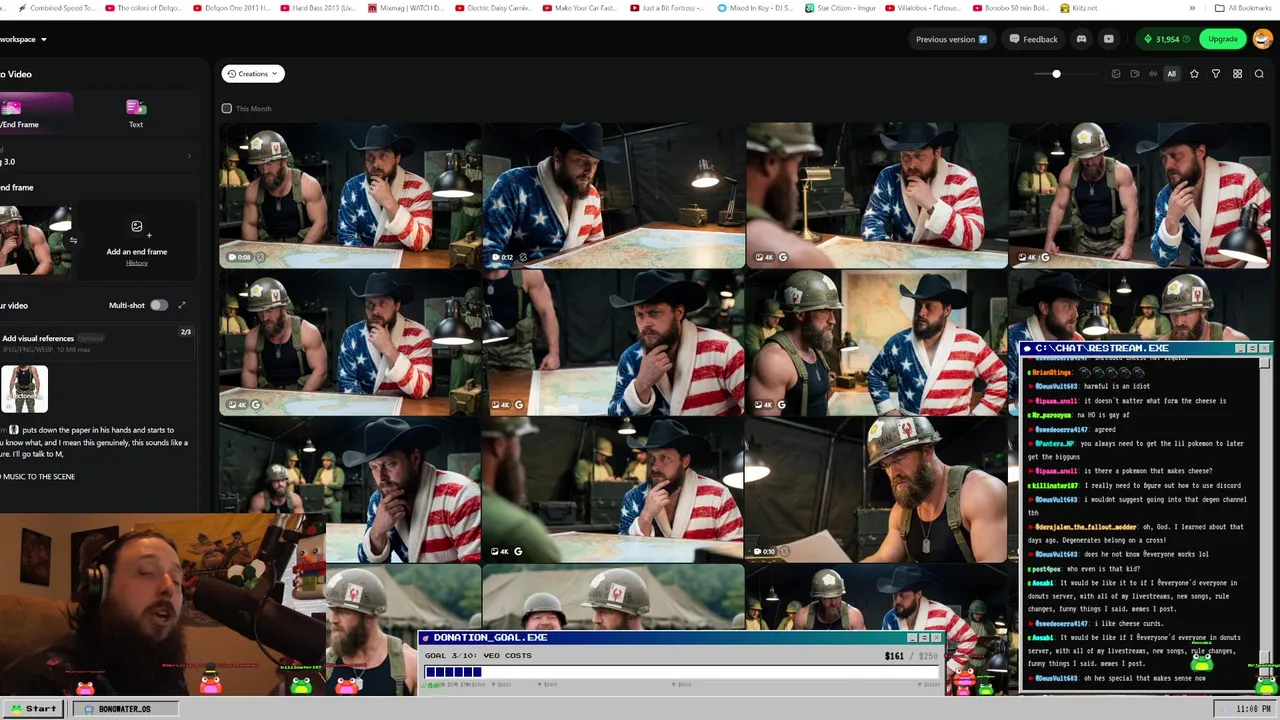The width and height of the screenshot is (1280, 720).
Task: Open the 0:12 video thumbnail
Action: point(614,196)
